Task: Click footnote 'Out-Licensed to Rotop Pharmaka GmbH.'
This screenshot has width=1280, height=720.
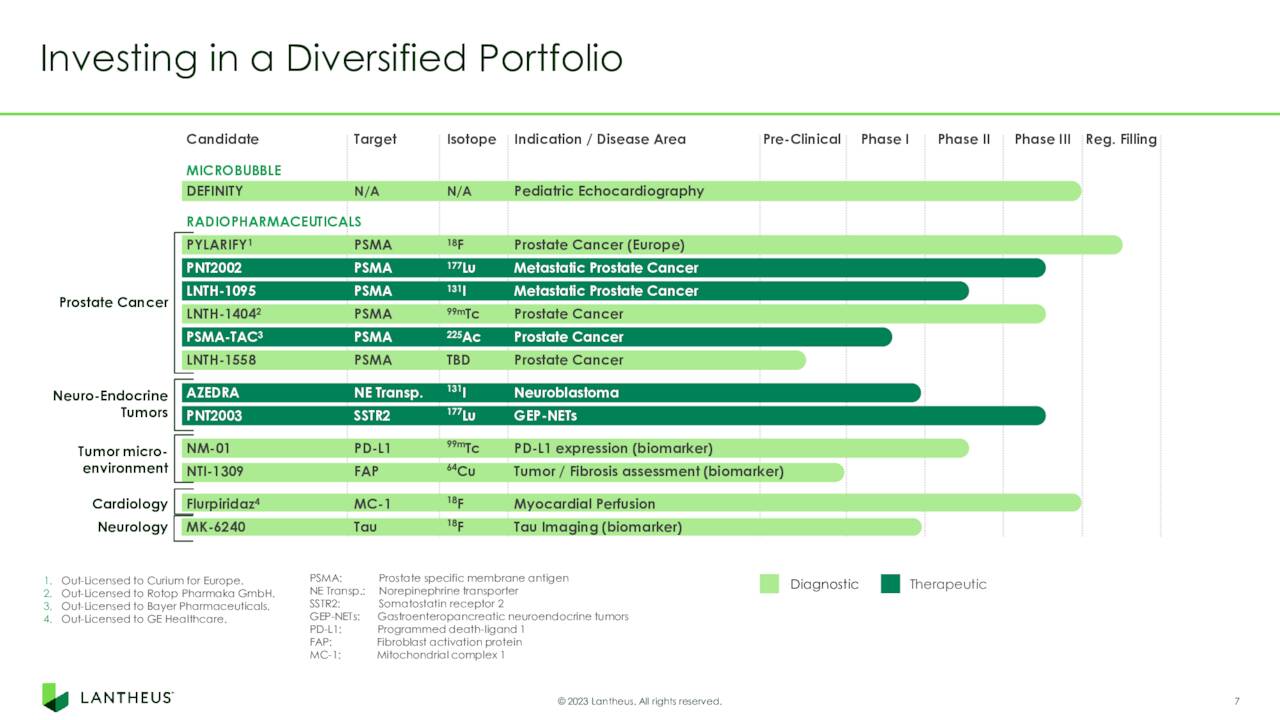Action: (x=168, y=593)
